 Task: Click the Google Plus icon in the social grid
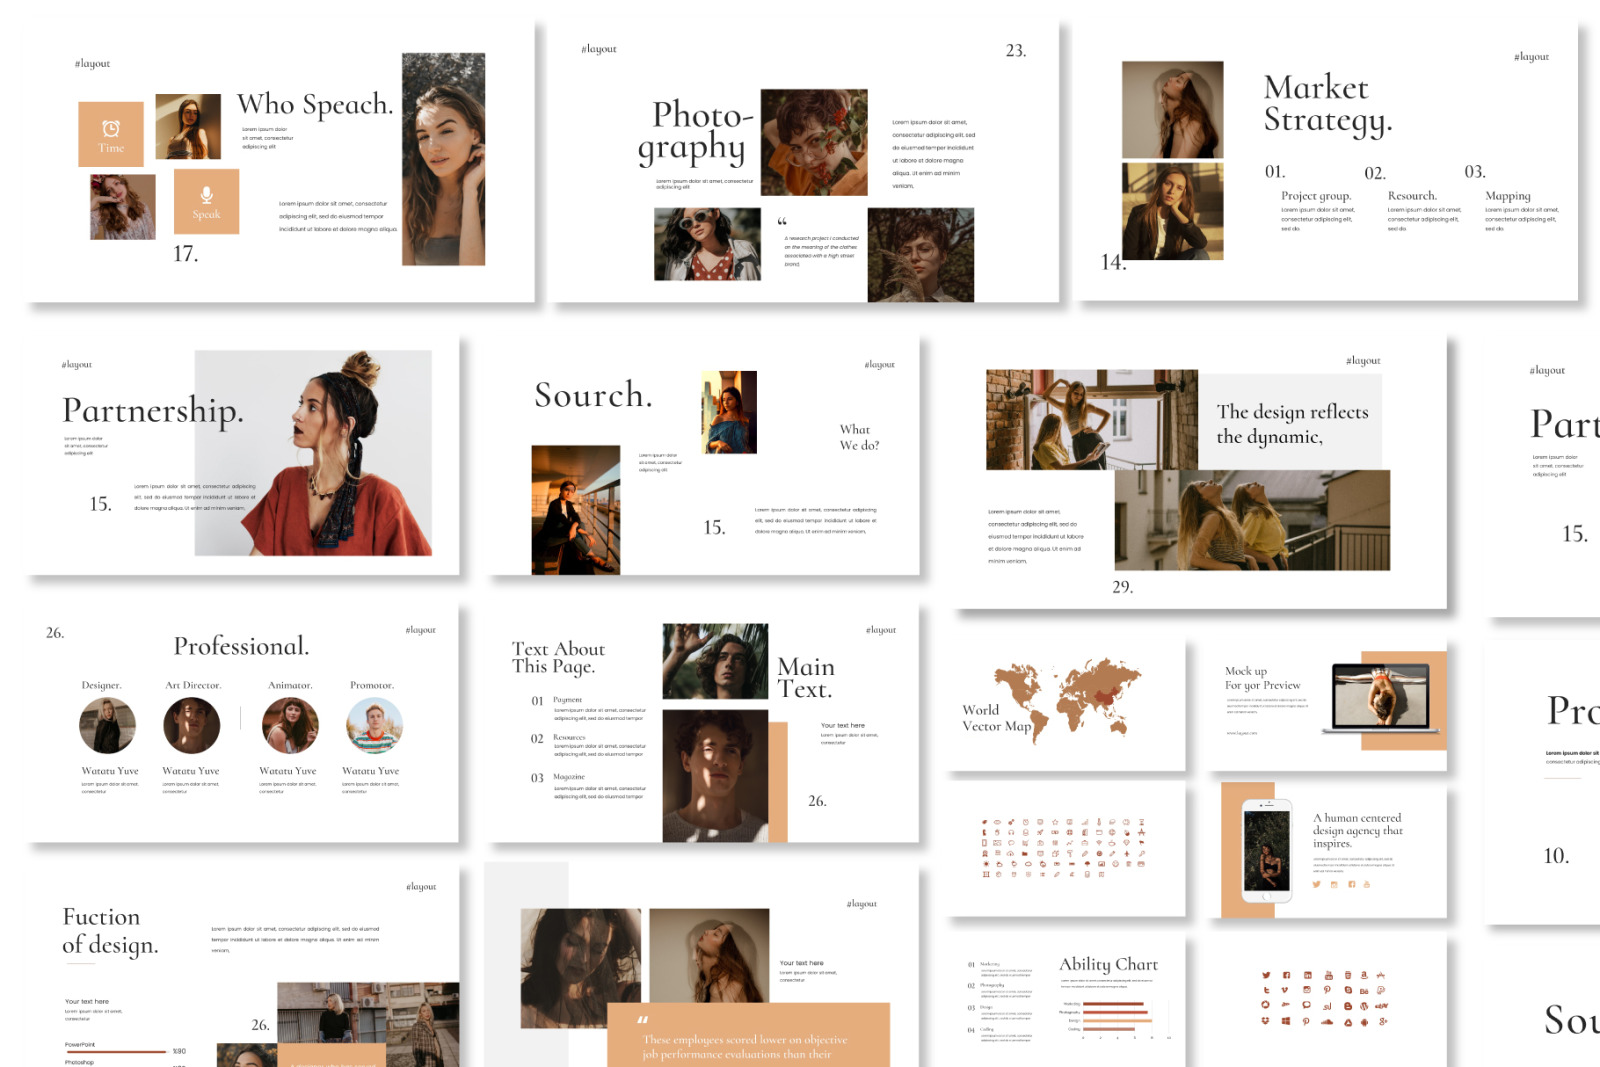pos(1383,1021)
